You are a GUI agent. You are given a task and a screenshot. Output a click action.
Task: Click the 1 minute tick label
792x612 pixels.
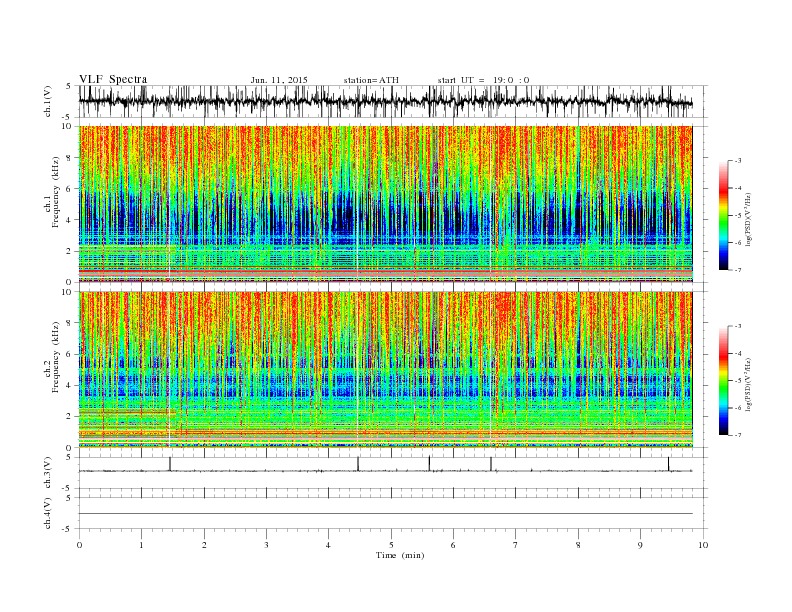(x=141, y=545)
